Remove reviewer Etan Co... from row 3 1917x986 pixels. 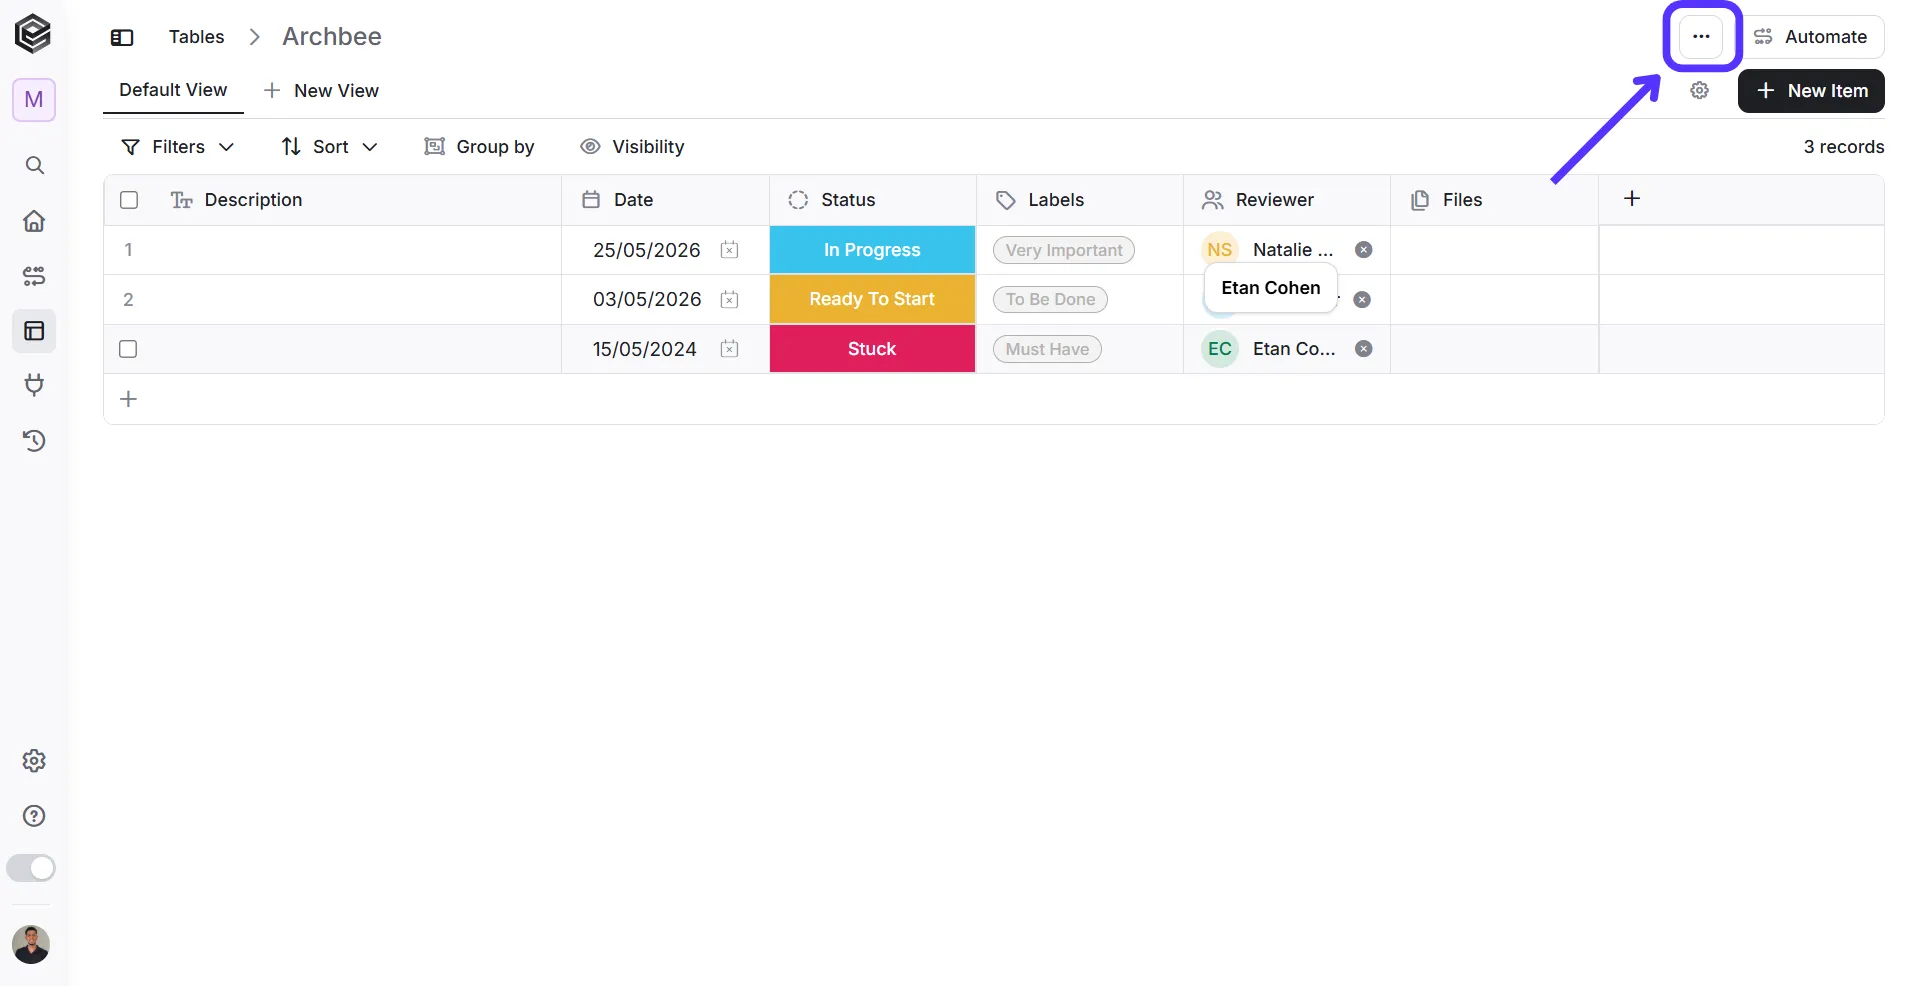[1363, 349]
